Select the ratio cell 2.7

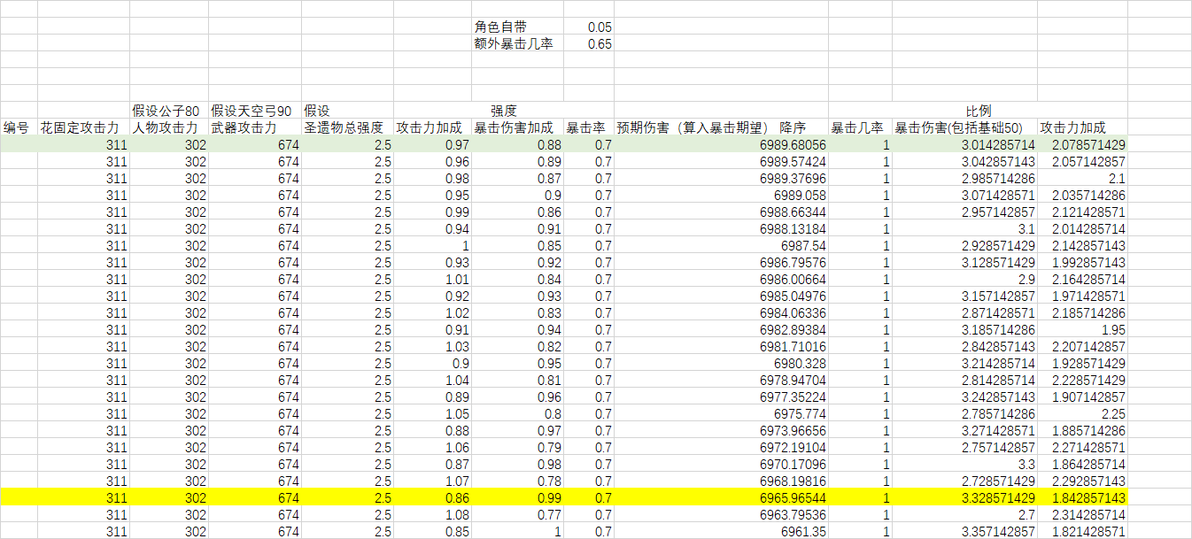[x=965, y=513]
